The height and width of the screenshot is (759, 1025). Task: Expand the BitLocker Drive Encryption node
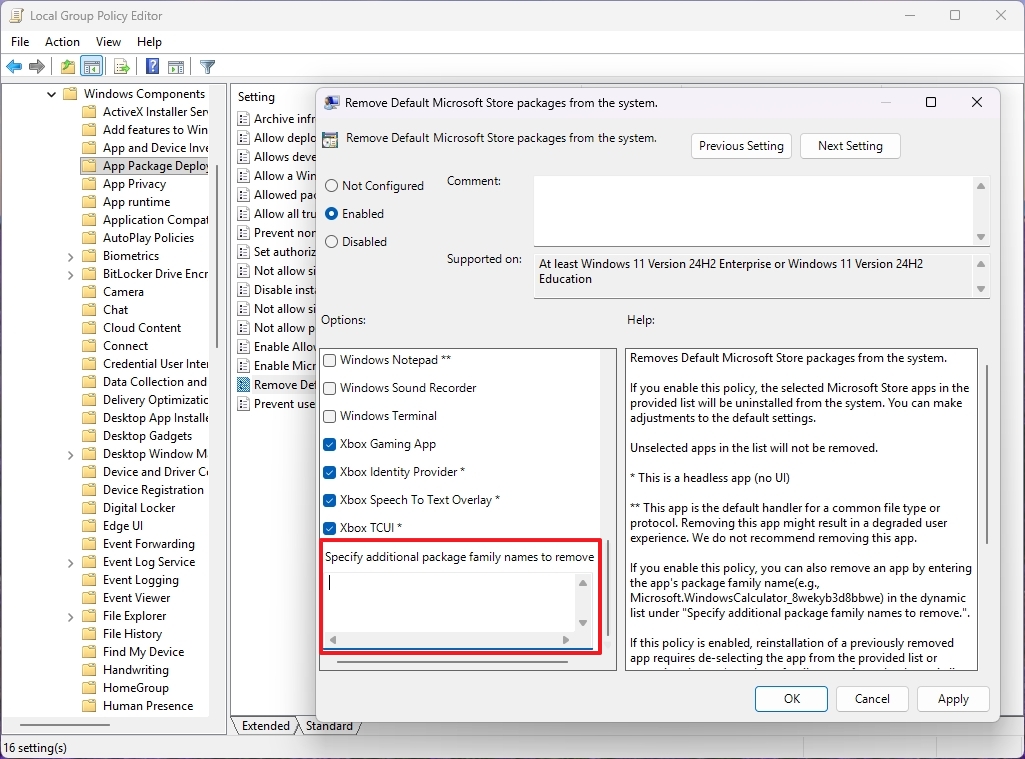coord(69,273)
